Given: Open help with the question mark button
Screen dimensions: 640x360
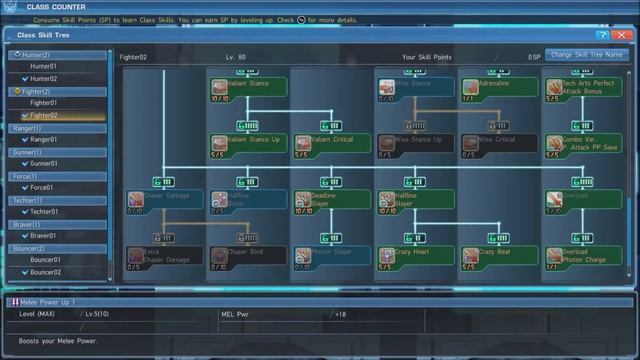Looking at the screenshot, I should [602, 35].
